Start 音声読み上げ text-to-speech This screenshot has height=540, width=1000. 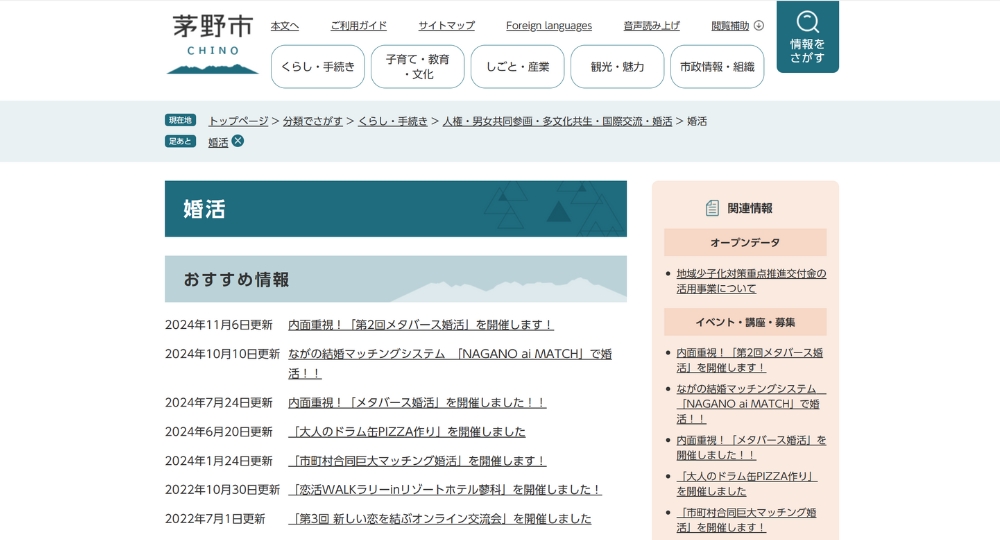[651, 26]
